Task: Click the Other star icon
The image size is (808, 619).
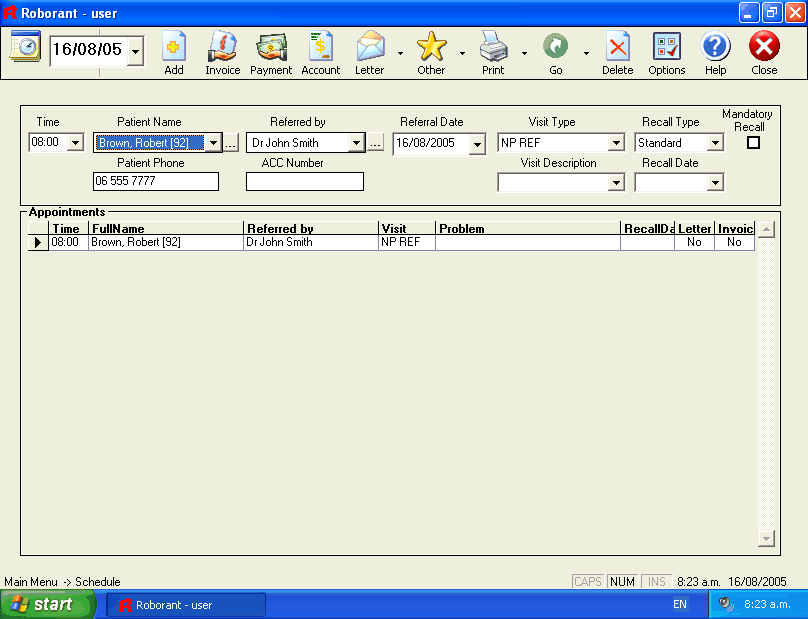Action: coord(431,47)
